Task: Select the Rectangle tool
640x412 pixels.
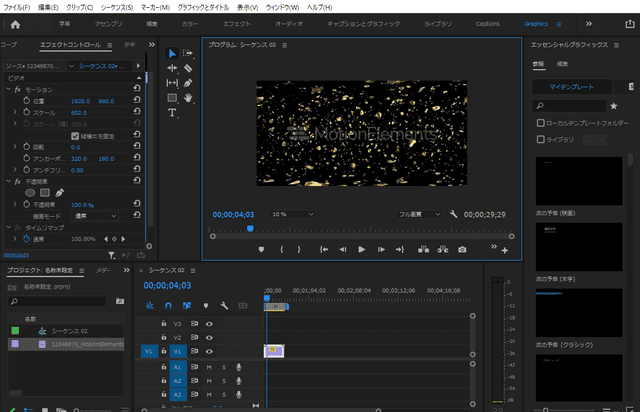Action: 172,98
